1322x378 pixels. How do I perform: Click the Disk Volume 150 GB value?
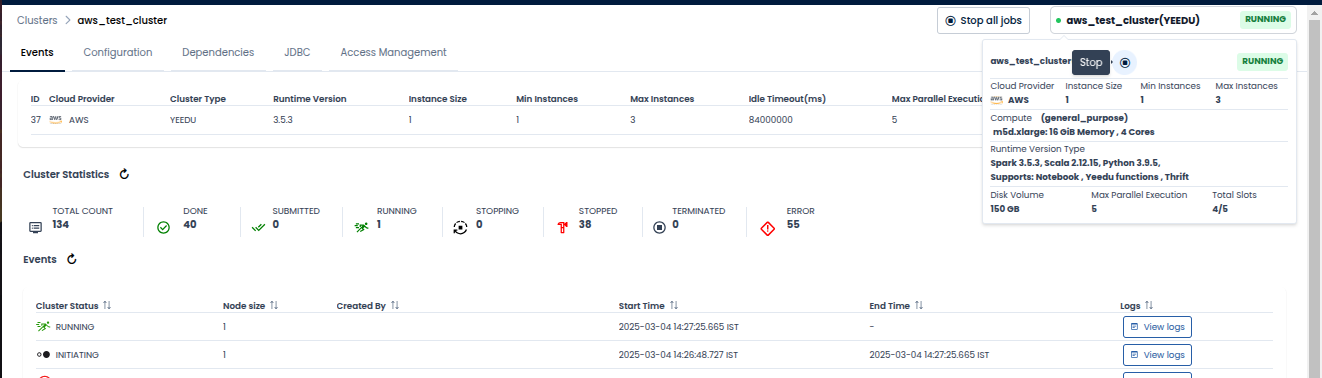[x=1005, y=209]
